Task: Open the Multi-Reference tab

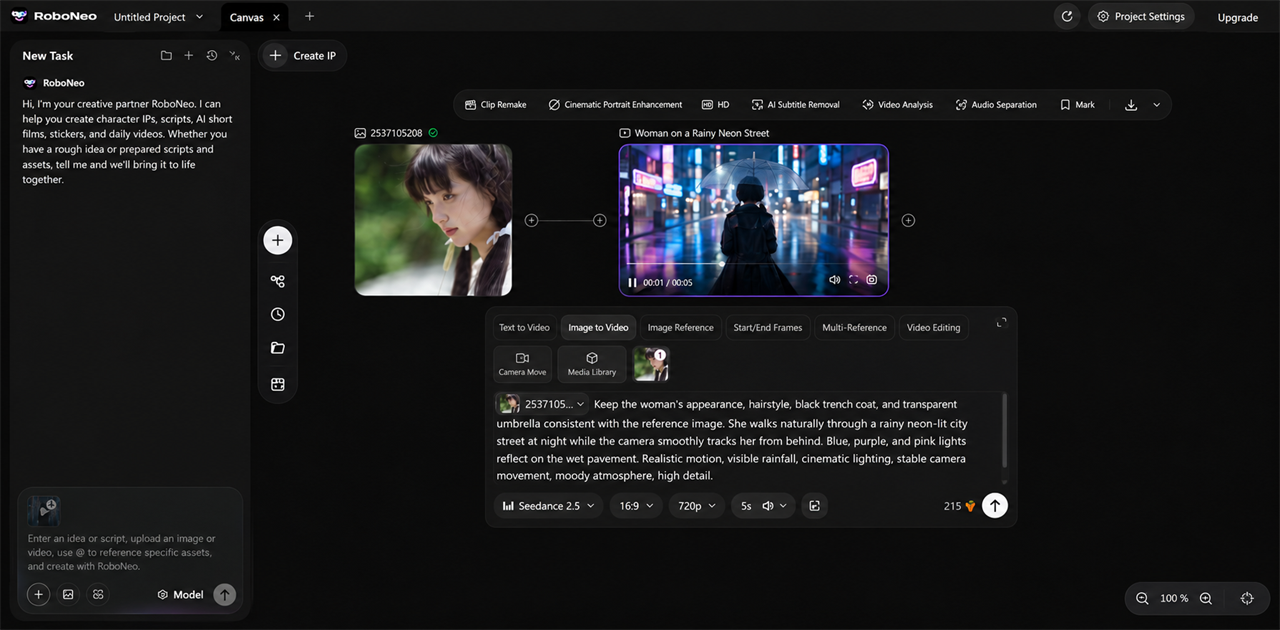Action: pyautogui.click(x=854, y=327)
